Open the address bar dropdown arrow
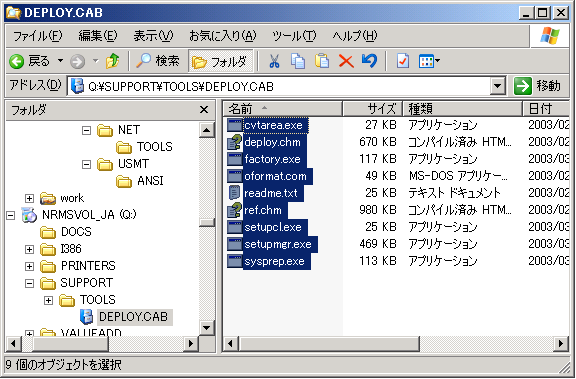Image resolution: width=576 pixels, height=379 pixels. tap(497, 86)
